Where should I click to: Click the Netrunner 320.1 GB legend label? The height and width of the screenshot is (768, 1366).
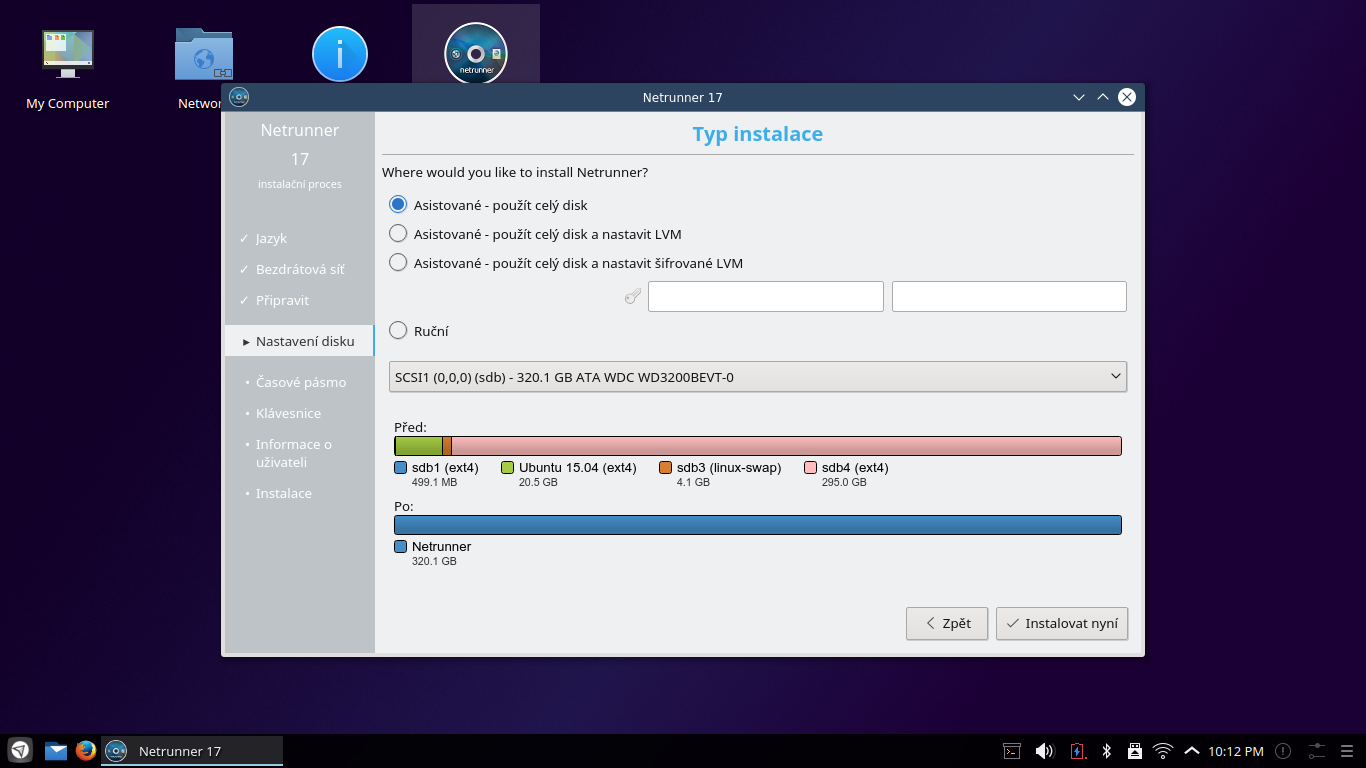441,553
